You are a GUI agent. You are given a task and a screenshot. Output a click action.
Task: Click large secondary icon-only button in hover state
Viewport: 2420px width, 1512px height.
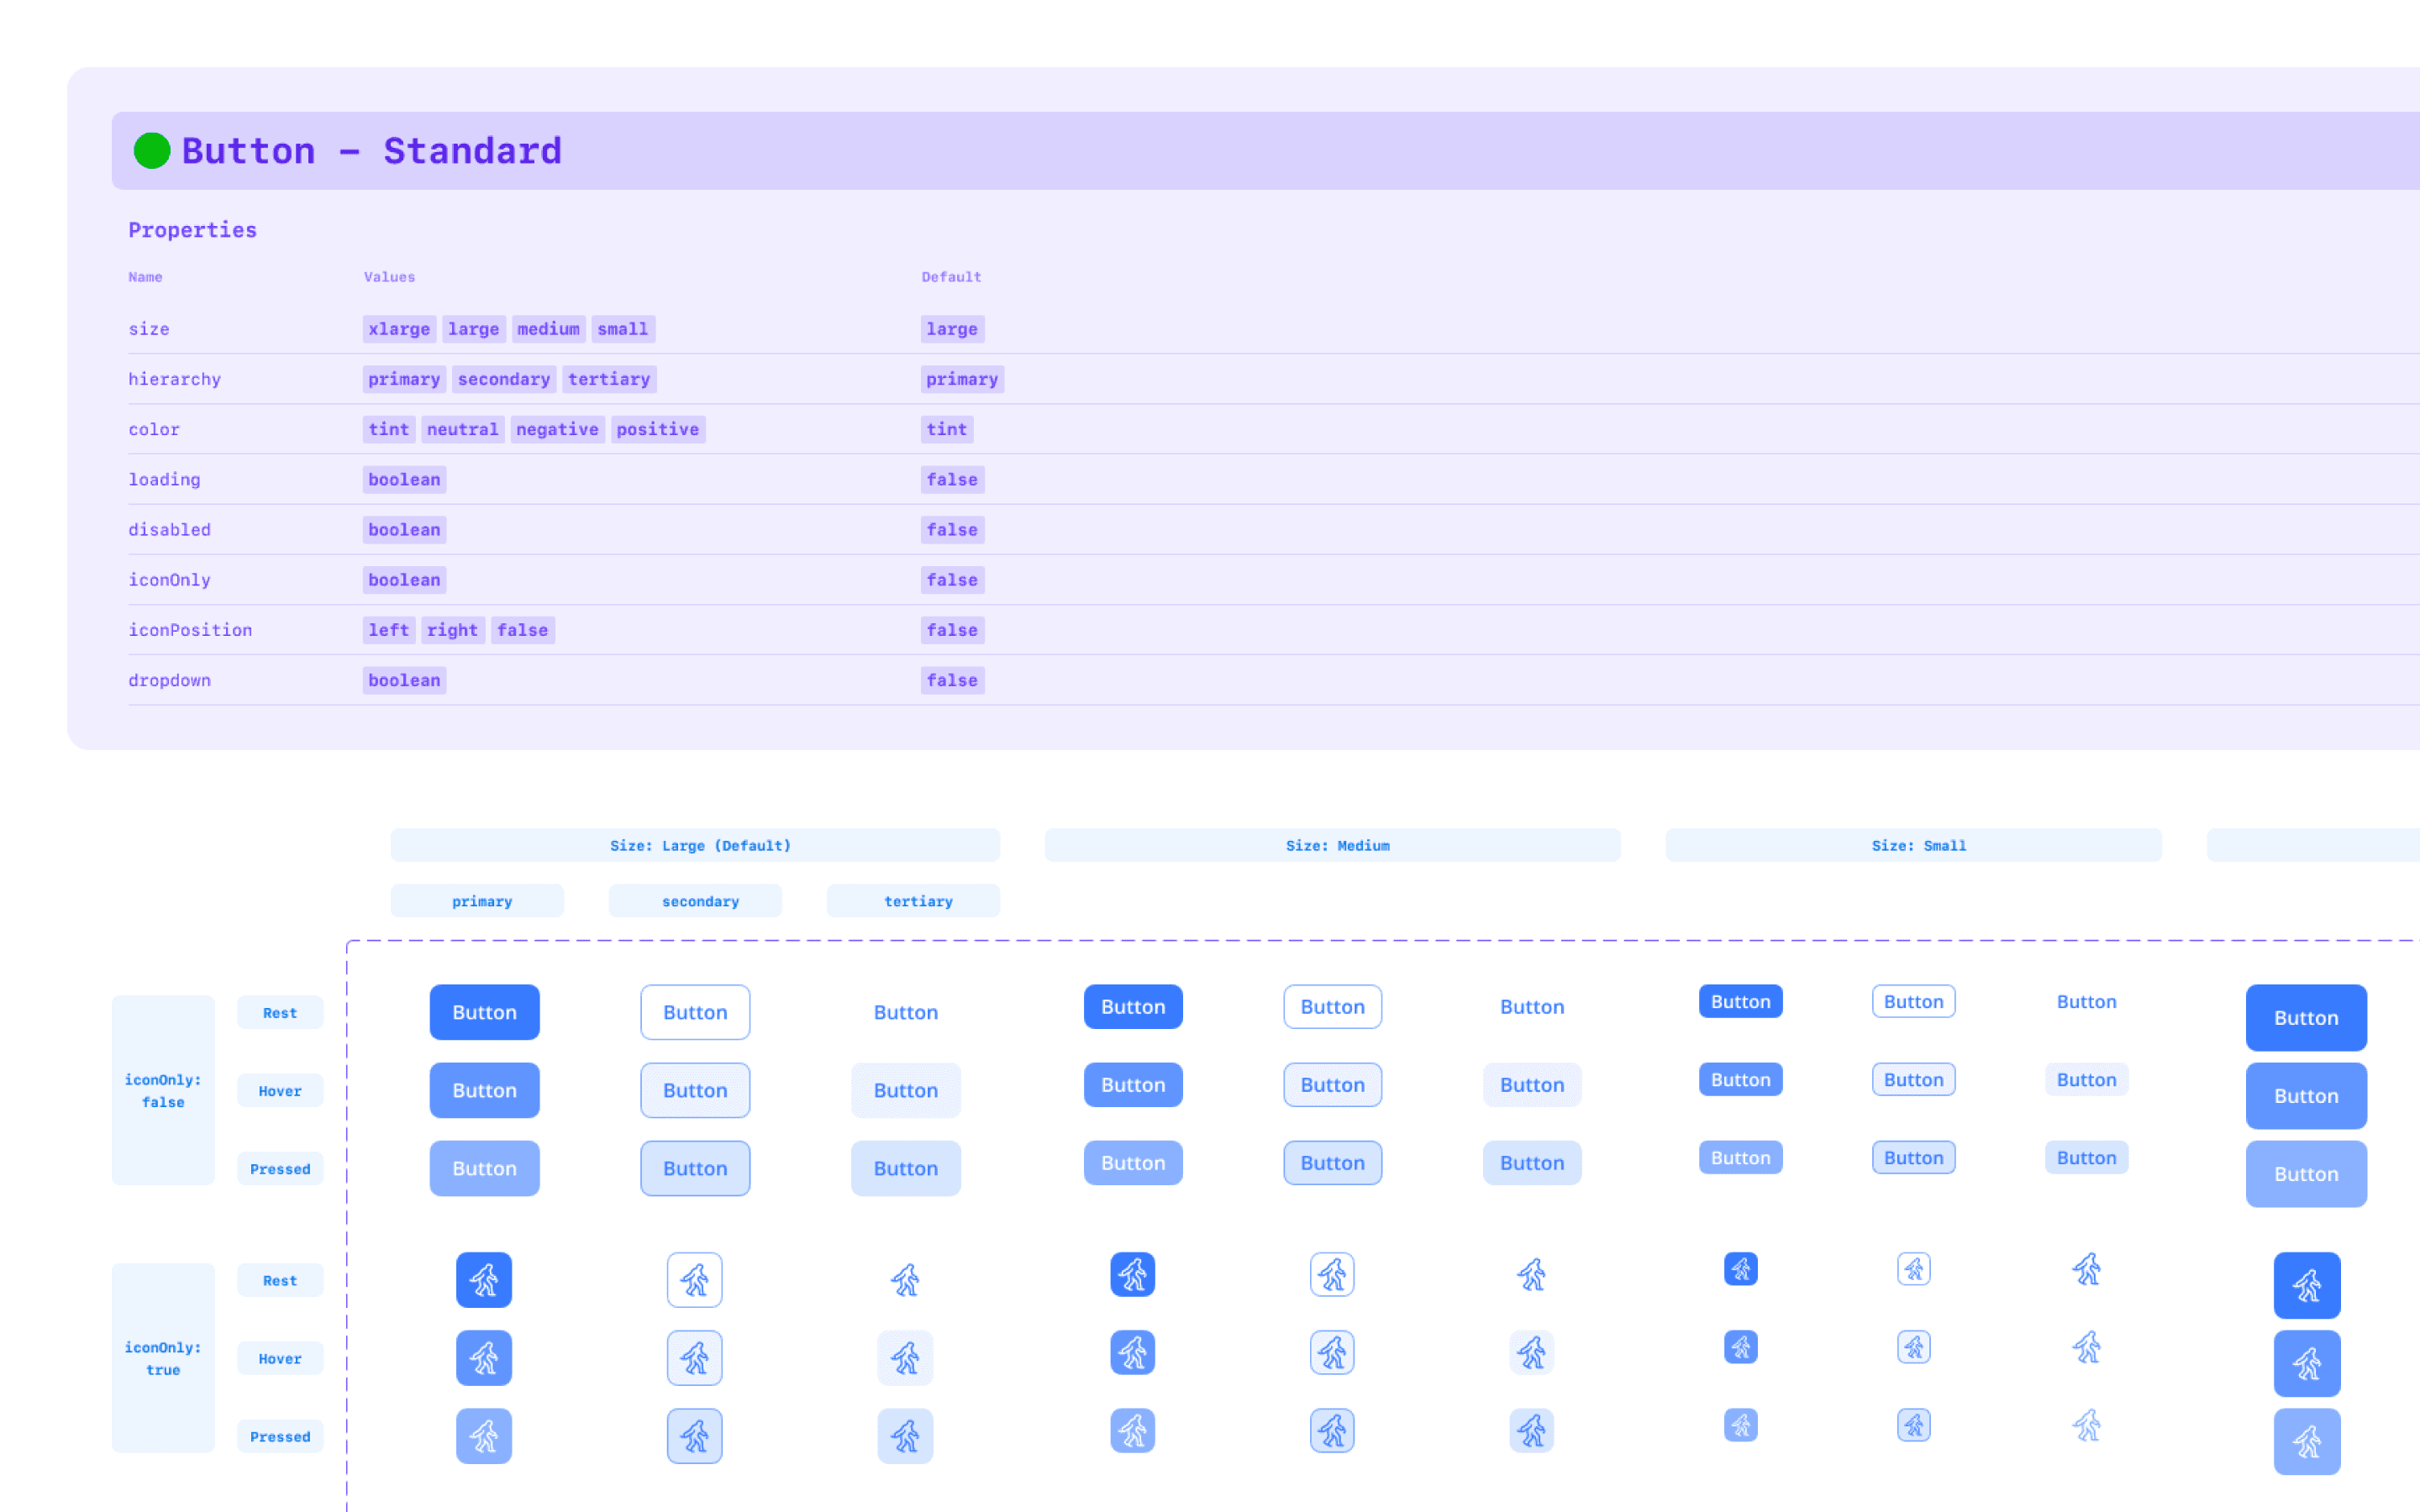click(694, 1357)
